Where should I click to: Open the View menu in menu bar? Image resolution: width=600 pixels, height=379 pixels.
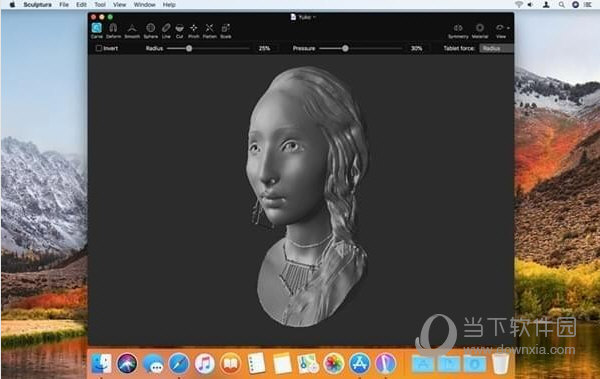pyautogui.click(x=119, y=5)
